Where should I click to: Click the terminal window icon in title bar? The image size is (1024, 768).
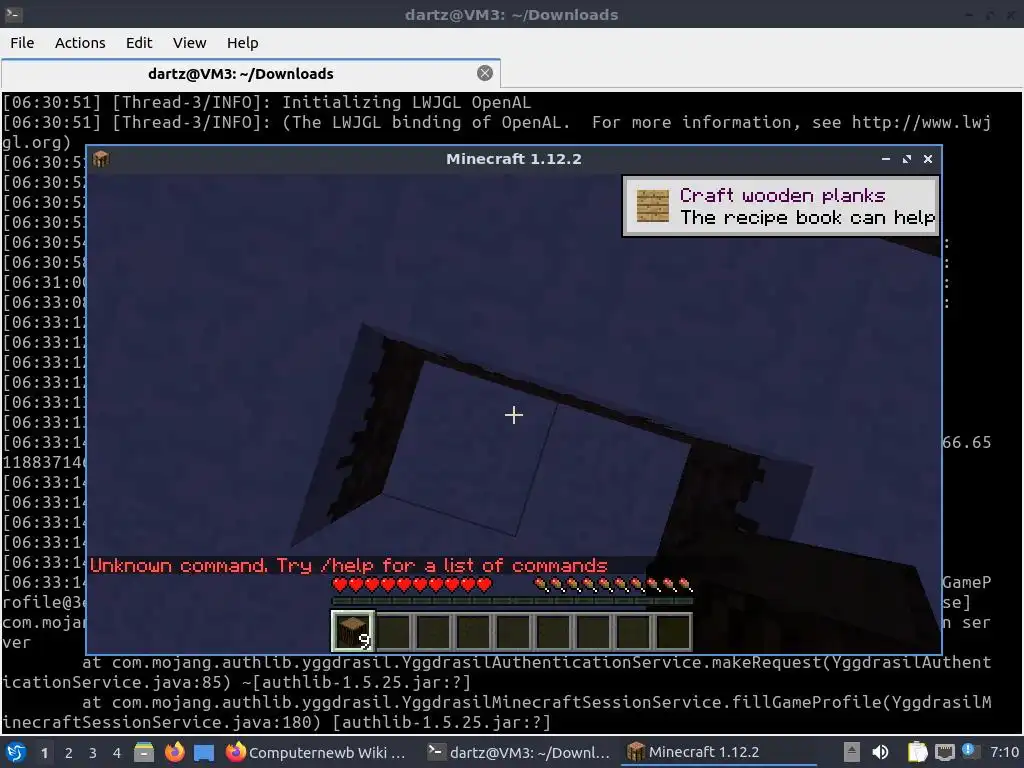point(14,14)
